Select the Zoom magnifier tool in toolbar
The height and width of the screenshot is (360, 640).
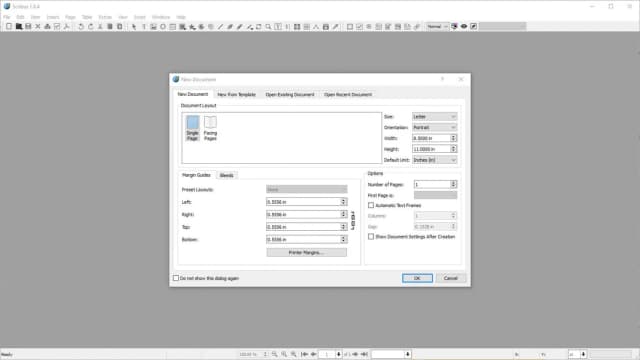[268, 27]
